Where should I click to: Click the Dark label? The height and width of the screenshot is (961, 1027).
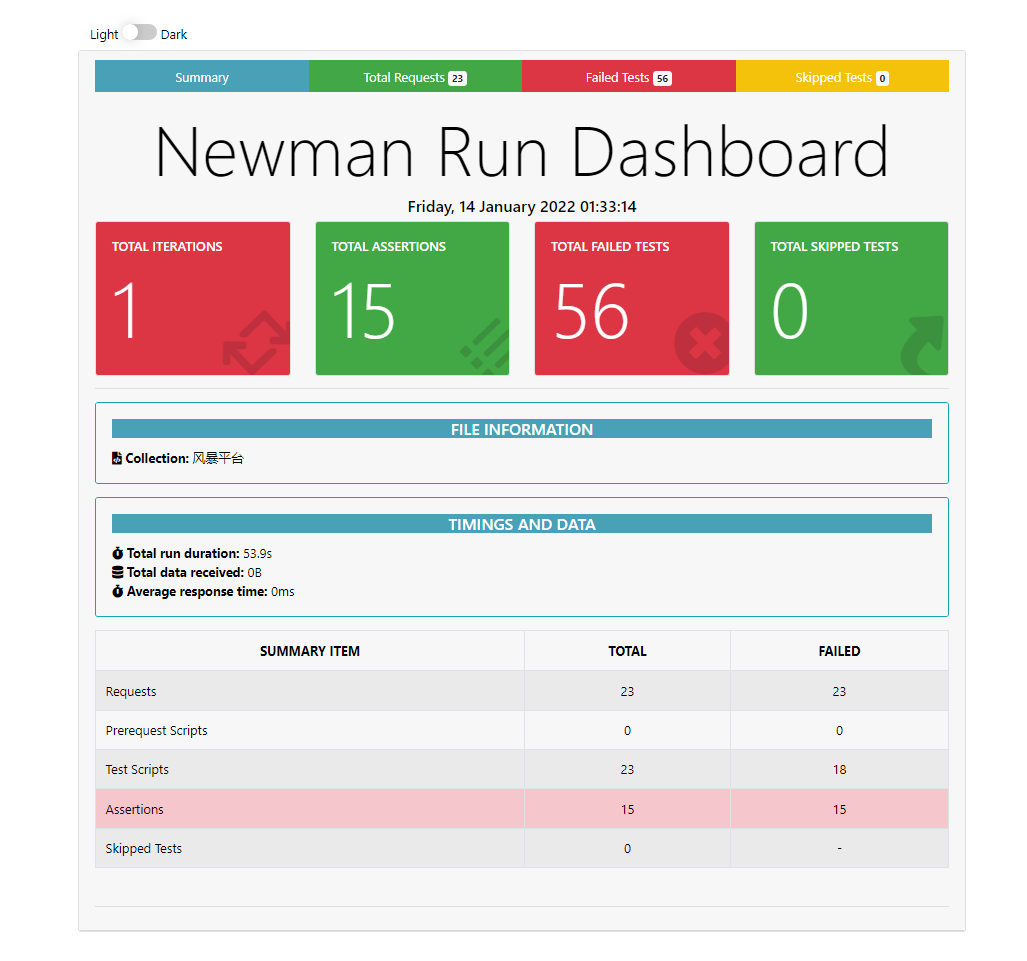pos(174,34)
